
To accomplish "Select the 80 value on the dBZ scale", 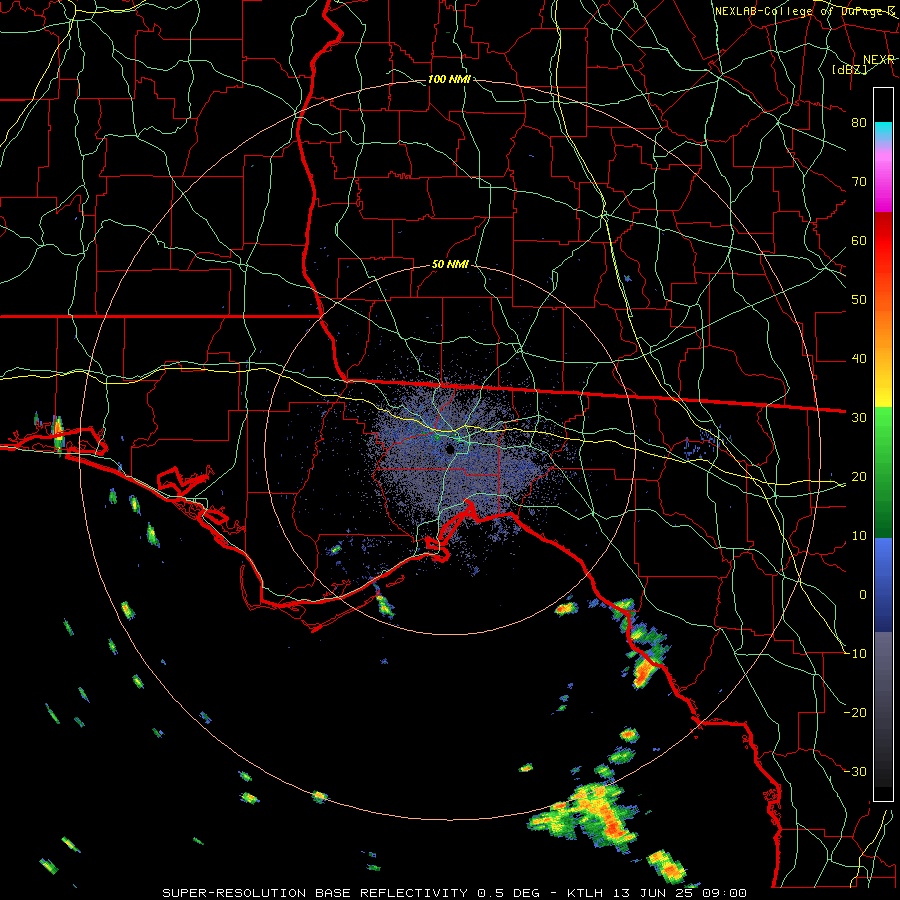I will [x=859, y=123].
